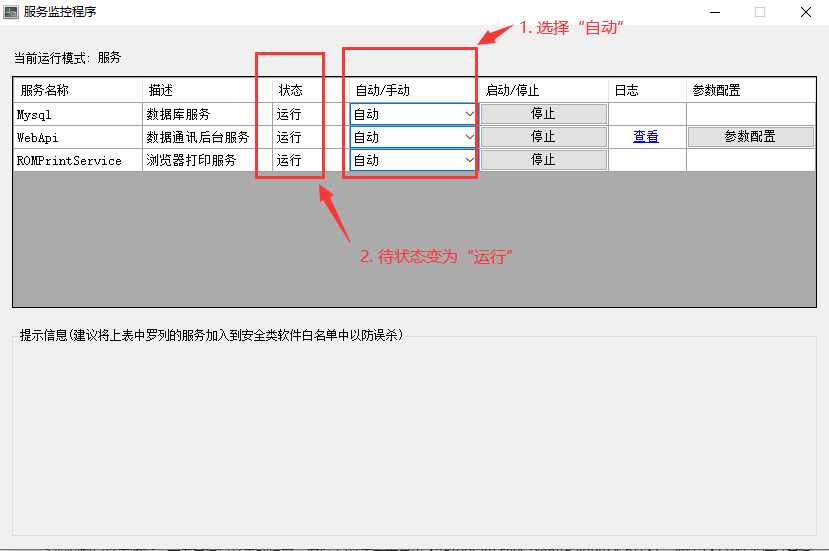Expand auto/manual dropdown for ROMPrintService

(x=469, y=160)
